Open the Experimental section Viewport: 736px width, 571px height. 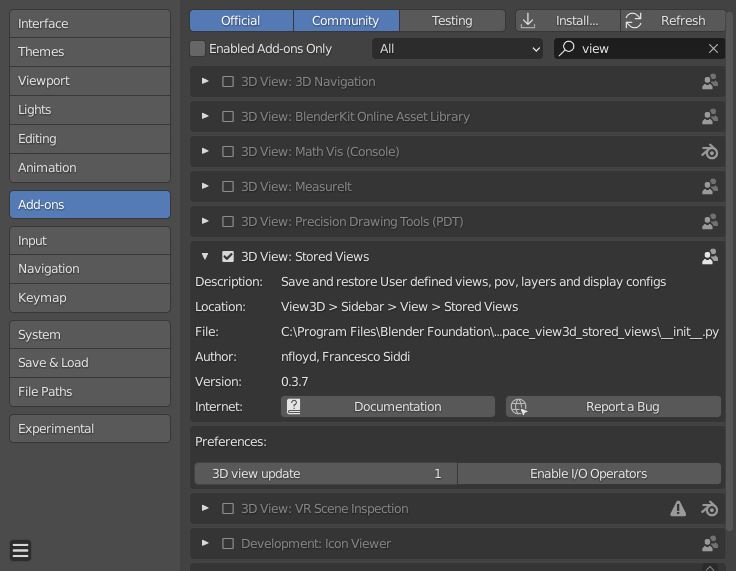tap(90, 429)
